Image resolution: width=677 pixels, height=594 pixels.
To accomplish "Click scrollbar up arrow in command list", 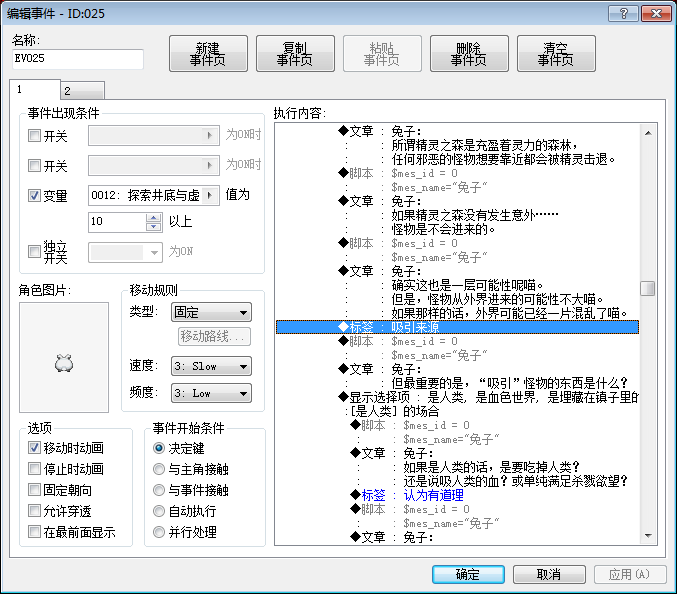I will pos(648,133).
